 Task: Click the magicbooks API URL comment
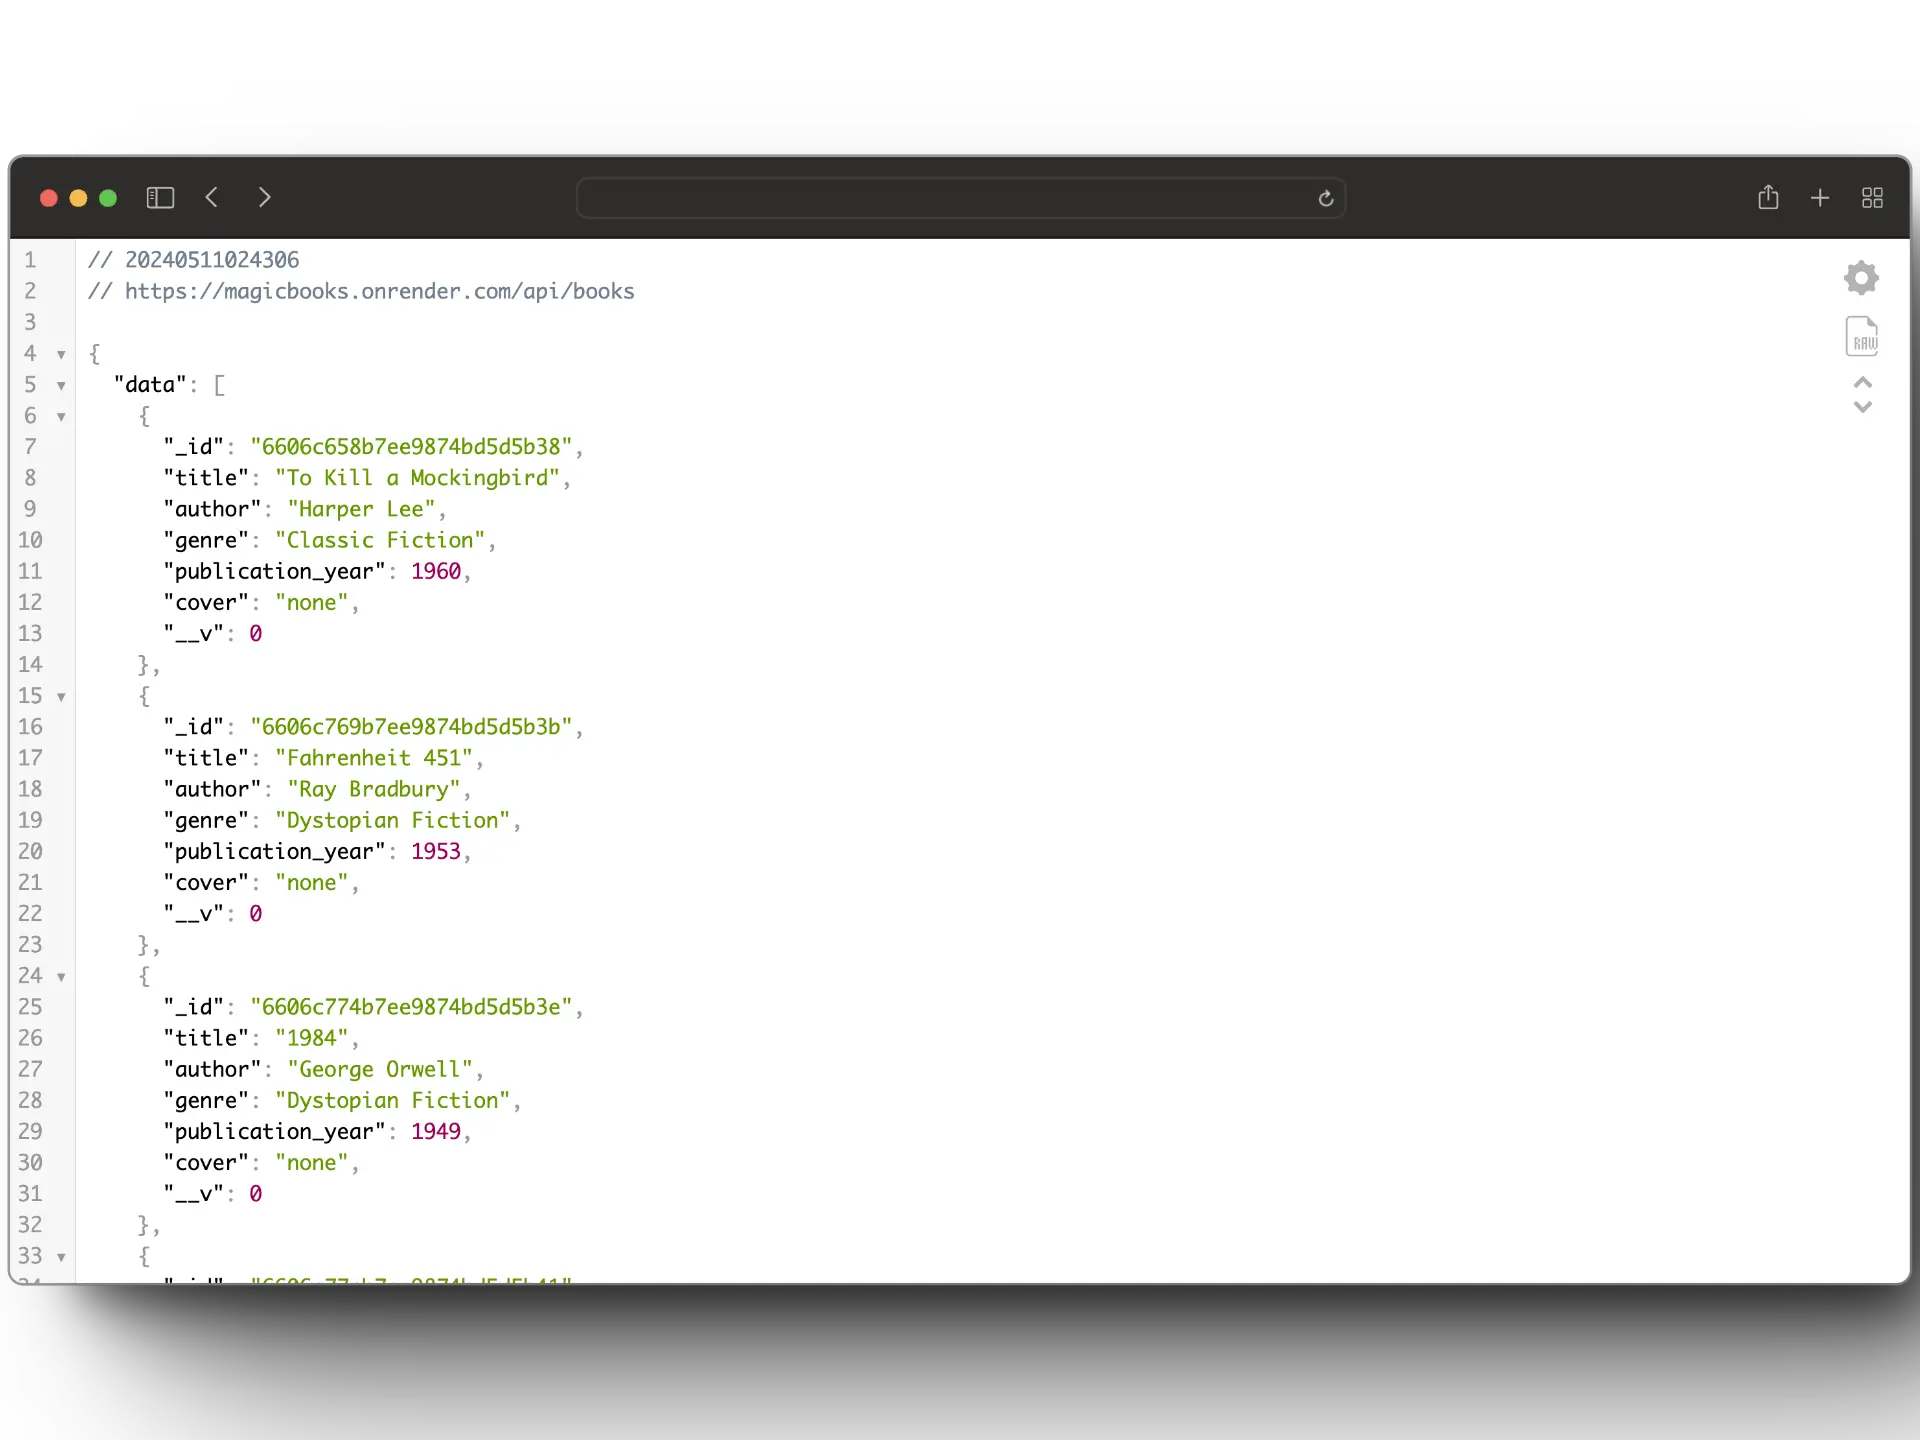coord(360,291)
